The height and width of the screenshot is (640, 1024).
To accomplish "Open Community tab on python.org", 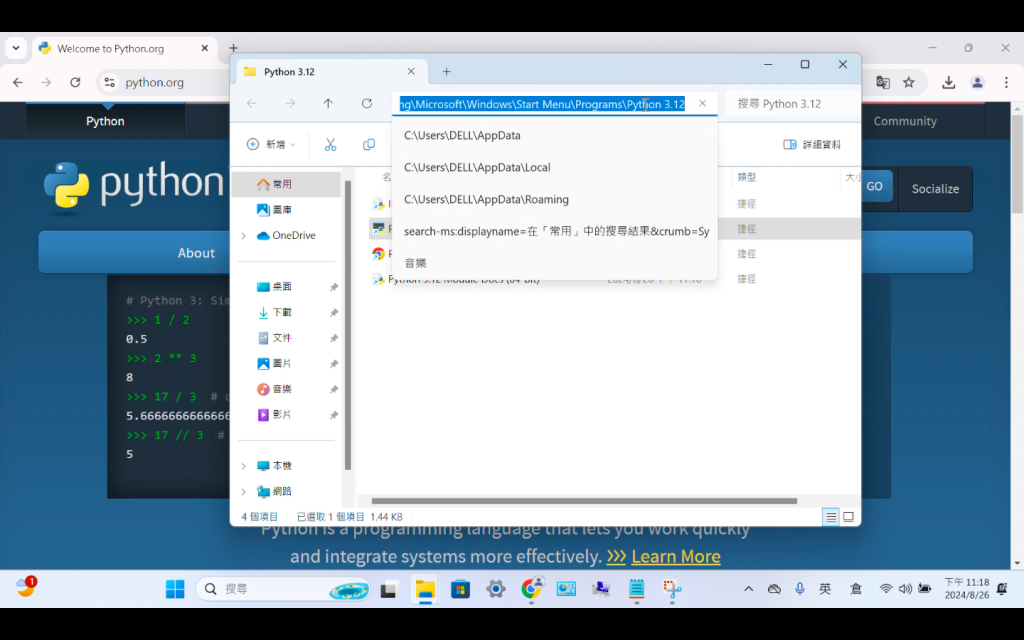I will (904, 121).
